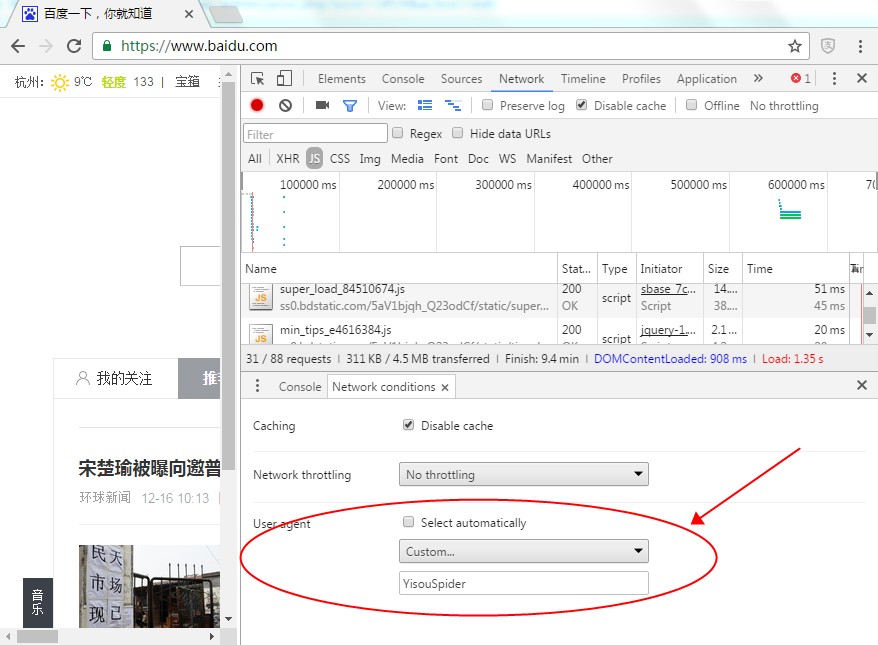Reload the page with refresh icon
Image resolution: width=878 pixels, height=645 pixels.
coord(74,46)
